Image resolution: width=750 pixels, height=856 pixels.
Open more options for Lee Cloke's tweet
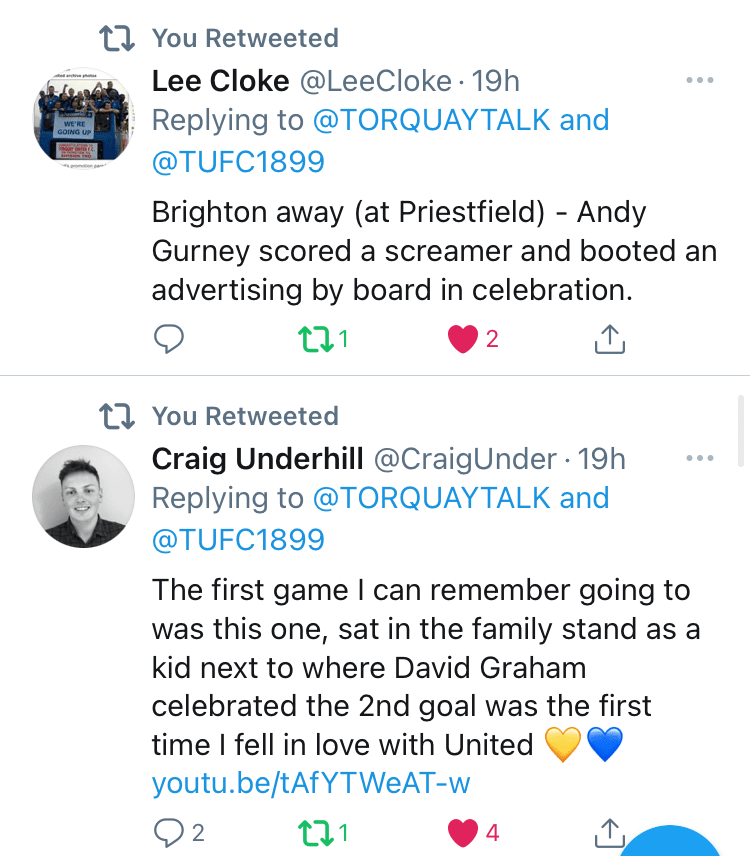700,81
